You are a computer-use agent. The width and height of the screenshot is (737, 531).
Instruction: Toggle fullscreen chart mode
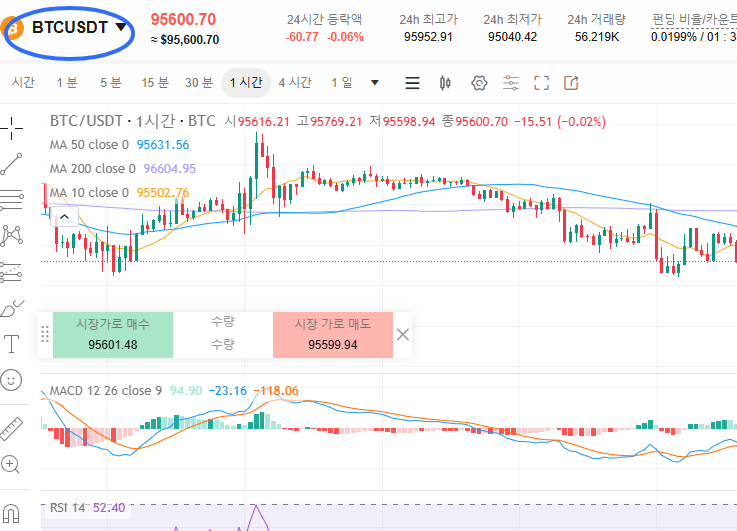tap(541, 83)
